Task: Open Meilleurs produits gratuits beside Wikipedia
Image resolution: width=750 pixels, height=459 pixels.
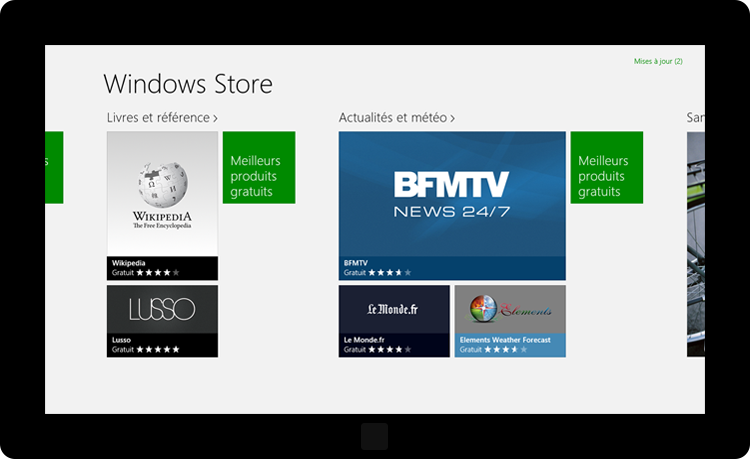Action: click(259, 167)
